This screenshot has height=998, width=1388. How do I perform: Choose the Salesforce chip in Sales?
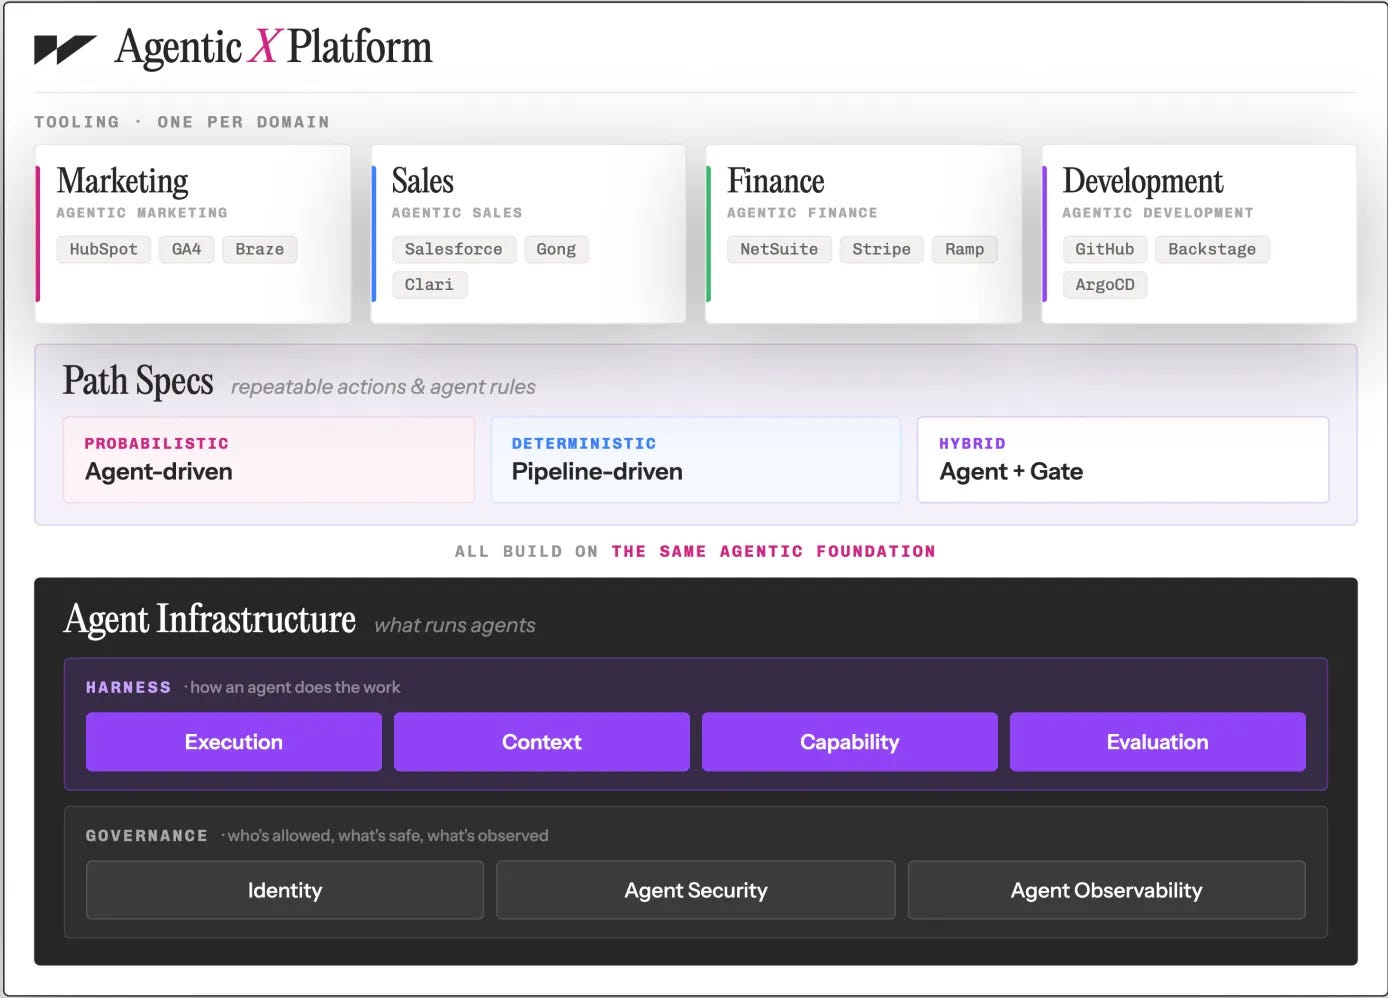pos(454,249)
